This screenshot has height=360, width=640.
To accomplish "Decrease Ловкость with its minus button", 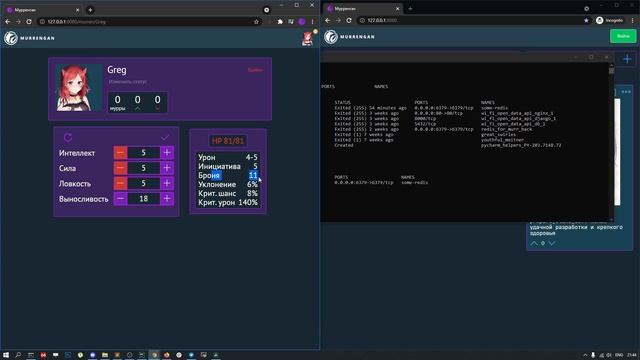I will tap(120, 183).
